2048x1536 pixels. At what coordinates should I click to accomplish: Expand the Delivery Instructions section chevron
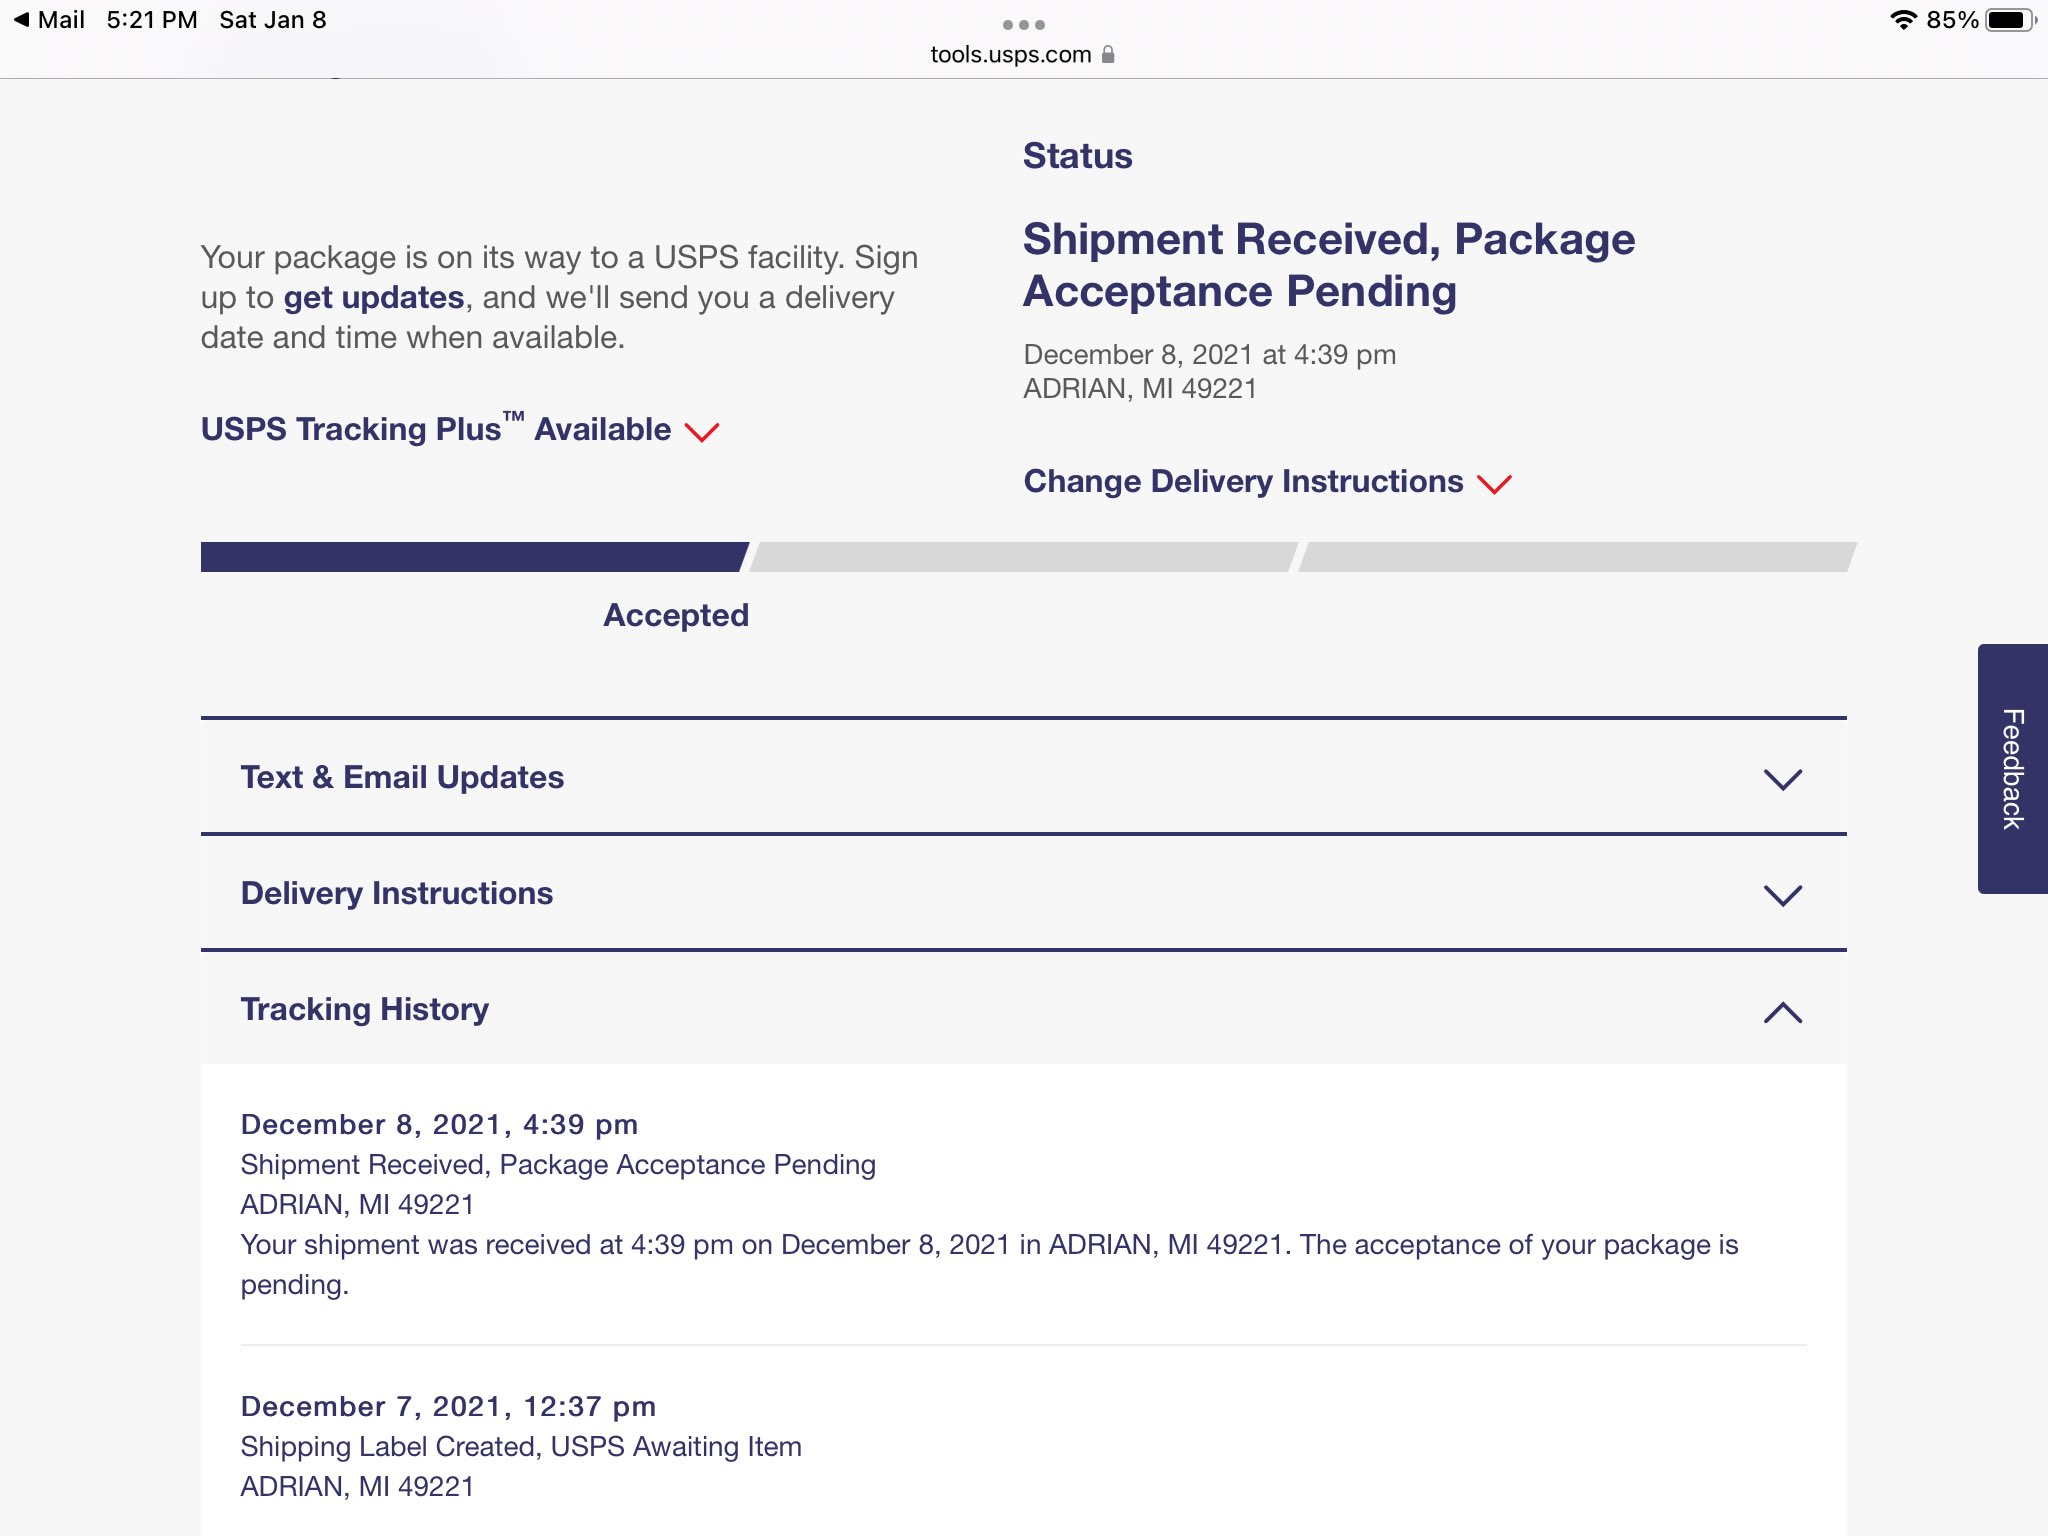pos(1782,895)
